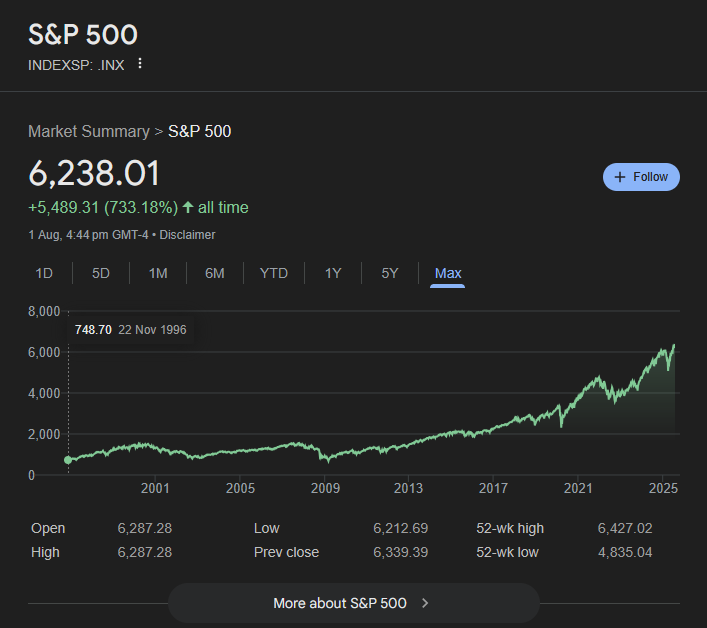
Task: Select the 5Y time range tab
Action: click(x=390, y=273)
